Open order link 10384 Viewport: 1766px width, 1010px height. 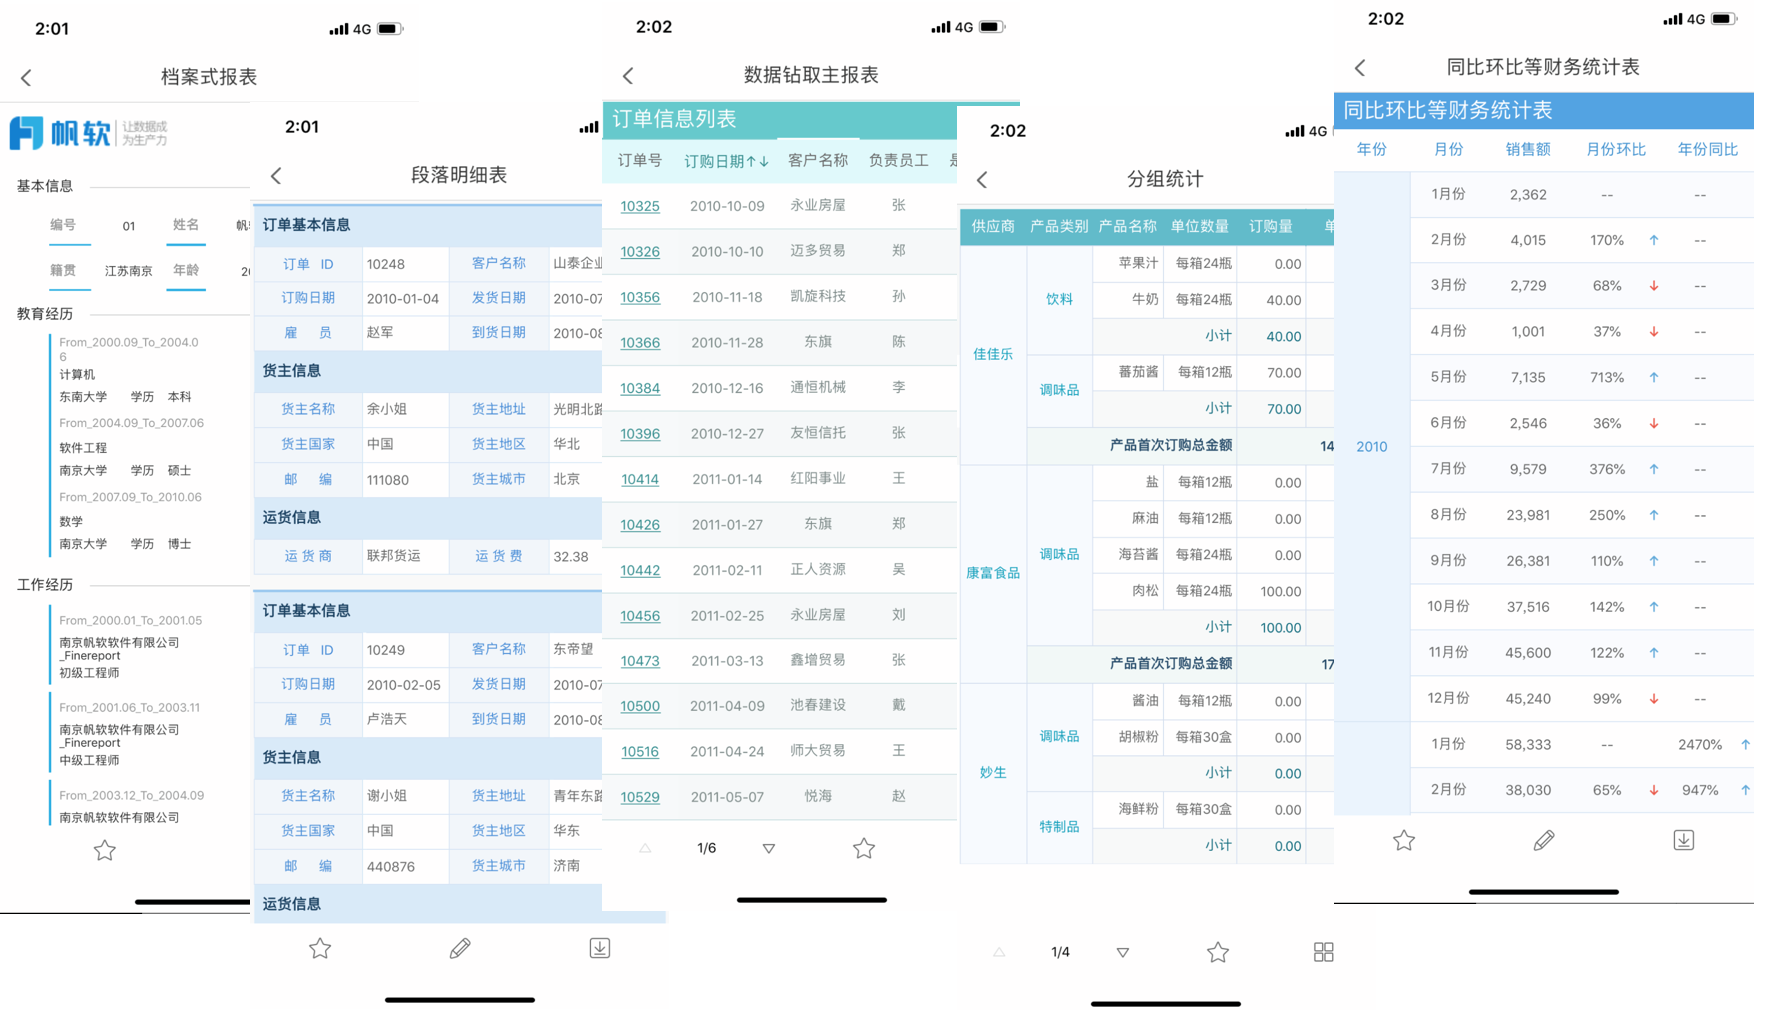tap(640, 388)
